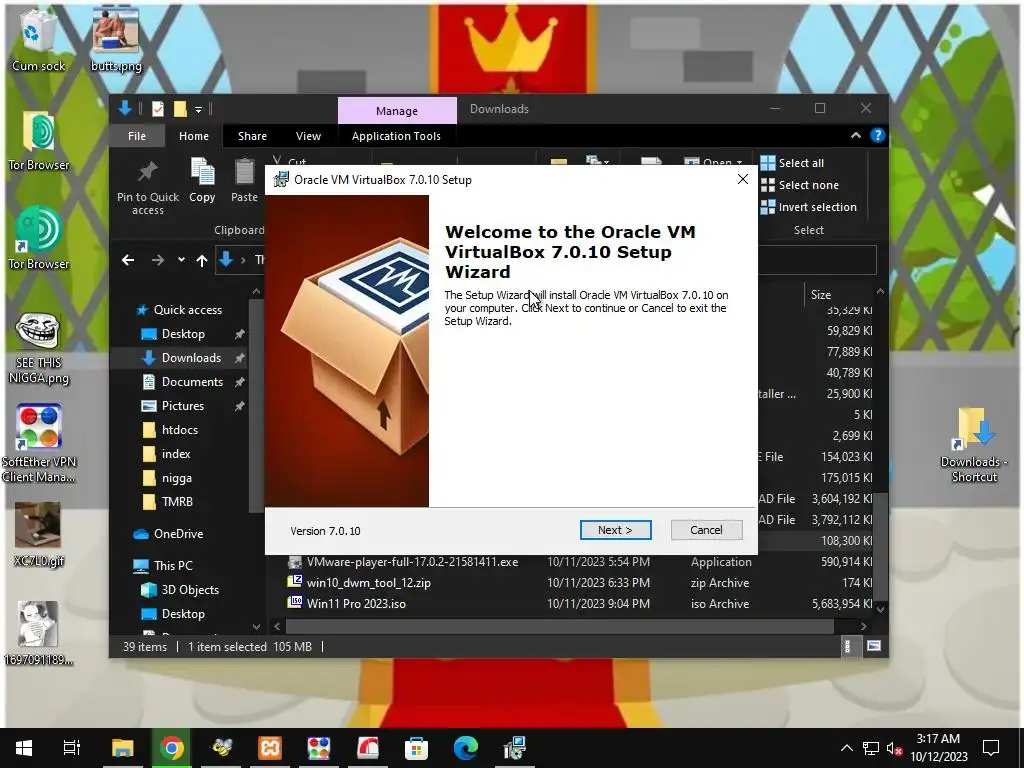The image size is (1024, 768).
Task: Click the muted volume tray icon
Action: pos(894,748)
